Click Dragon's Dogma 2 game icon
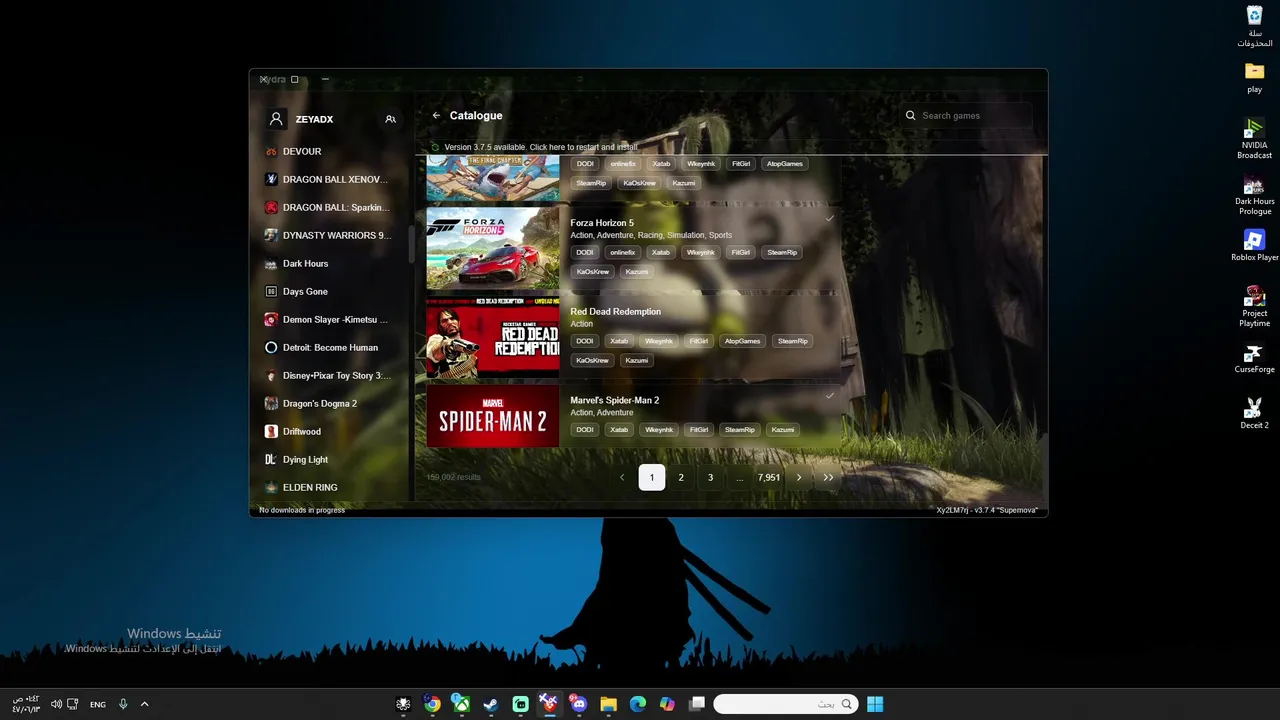 271,404
